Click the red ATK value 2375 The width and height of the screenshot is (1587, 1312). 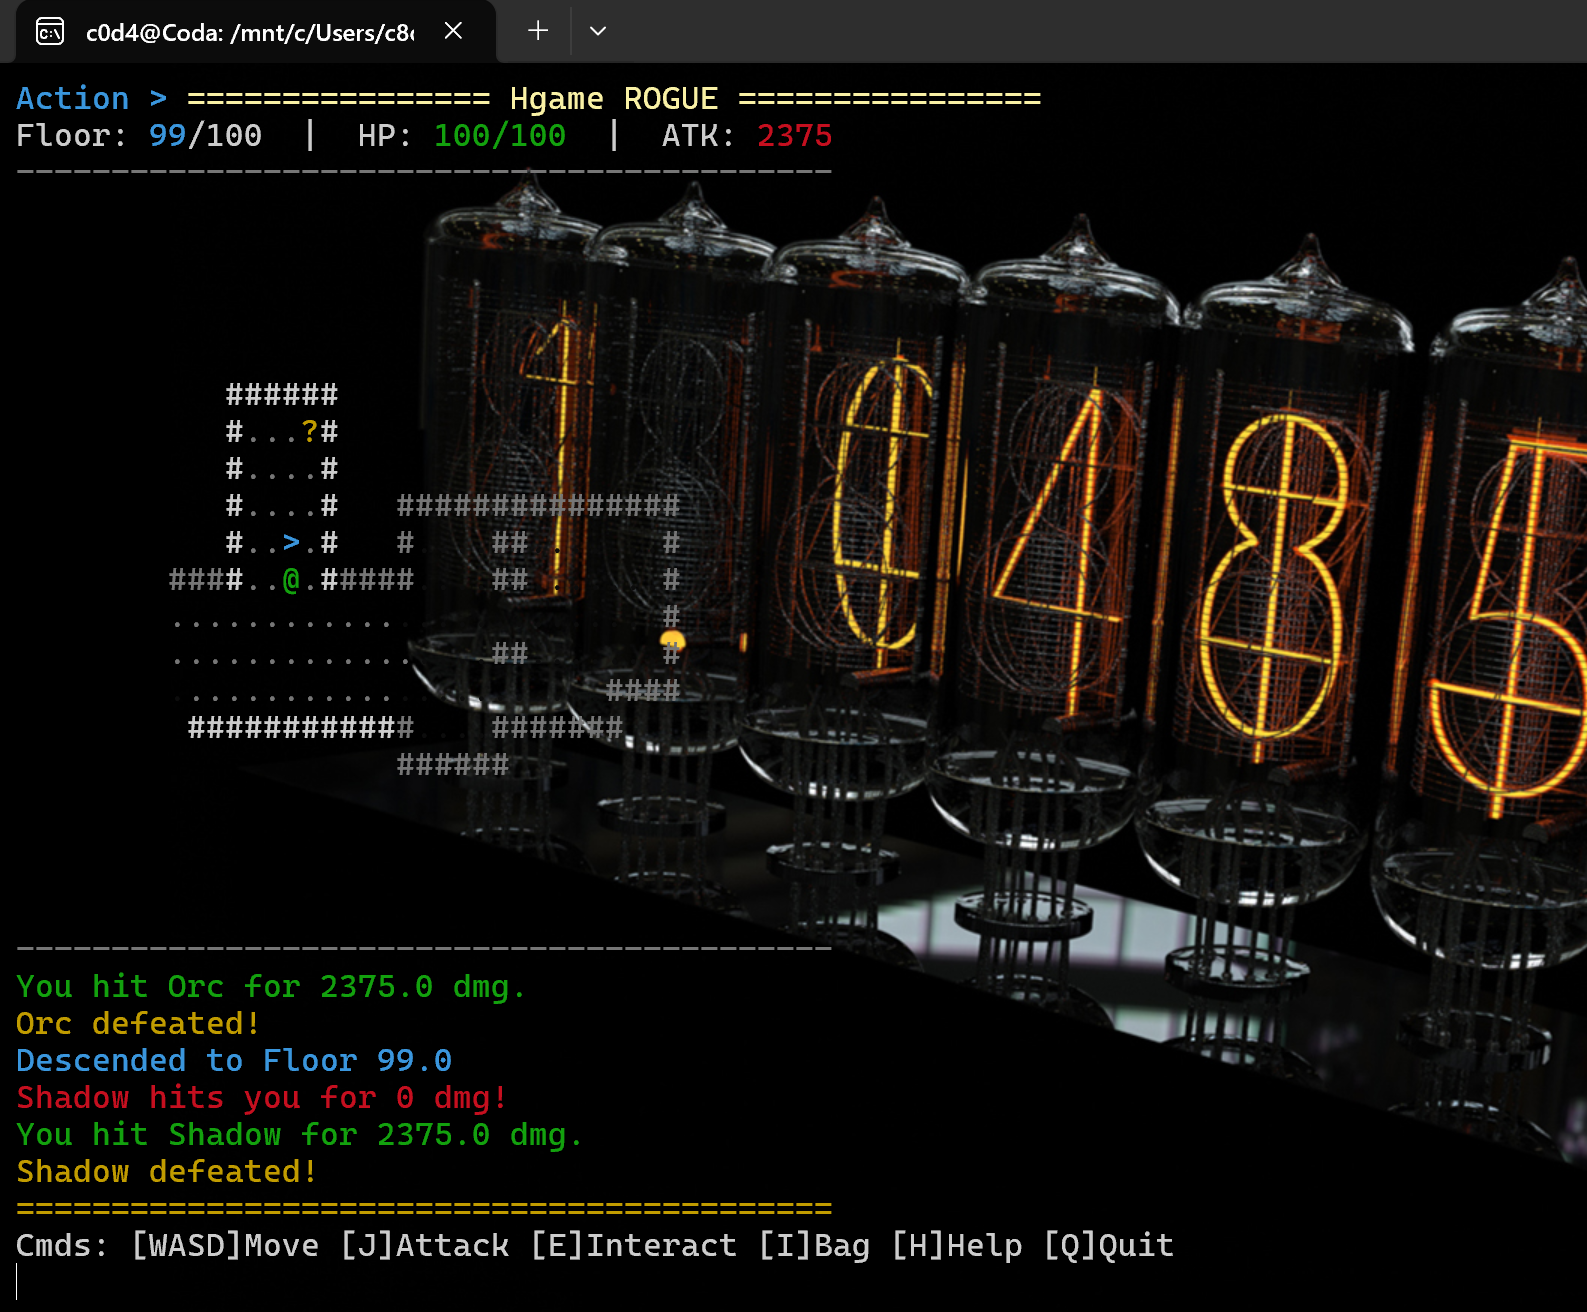794,136
